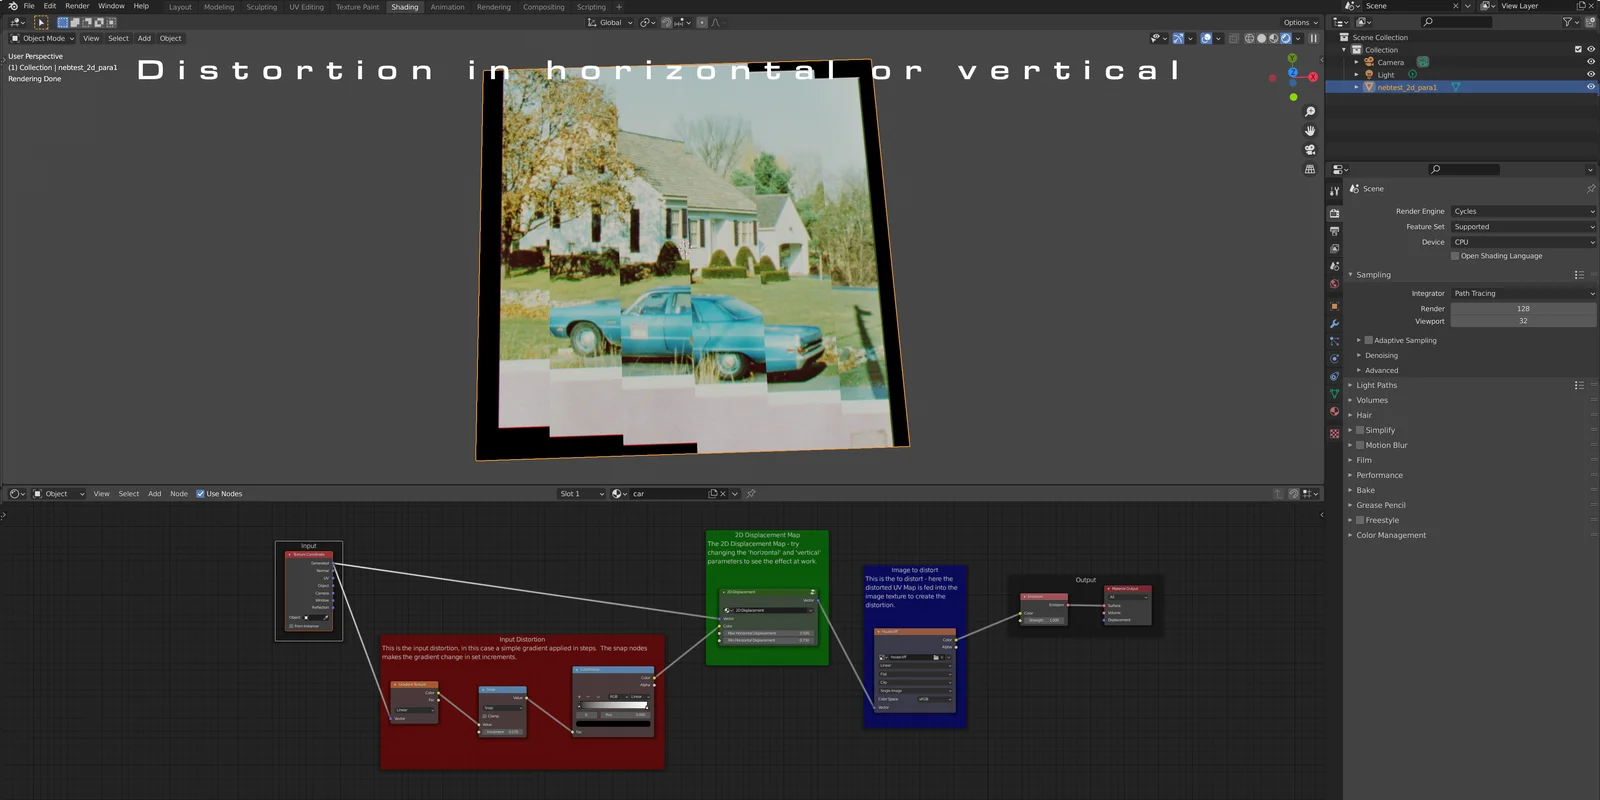
Task: Open the Device CPU dropdown
Action: coord(1523,242)
